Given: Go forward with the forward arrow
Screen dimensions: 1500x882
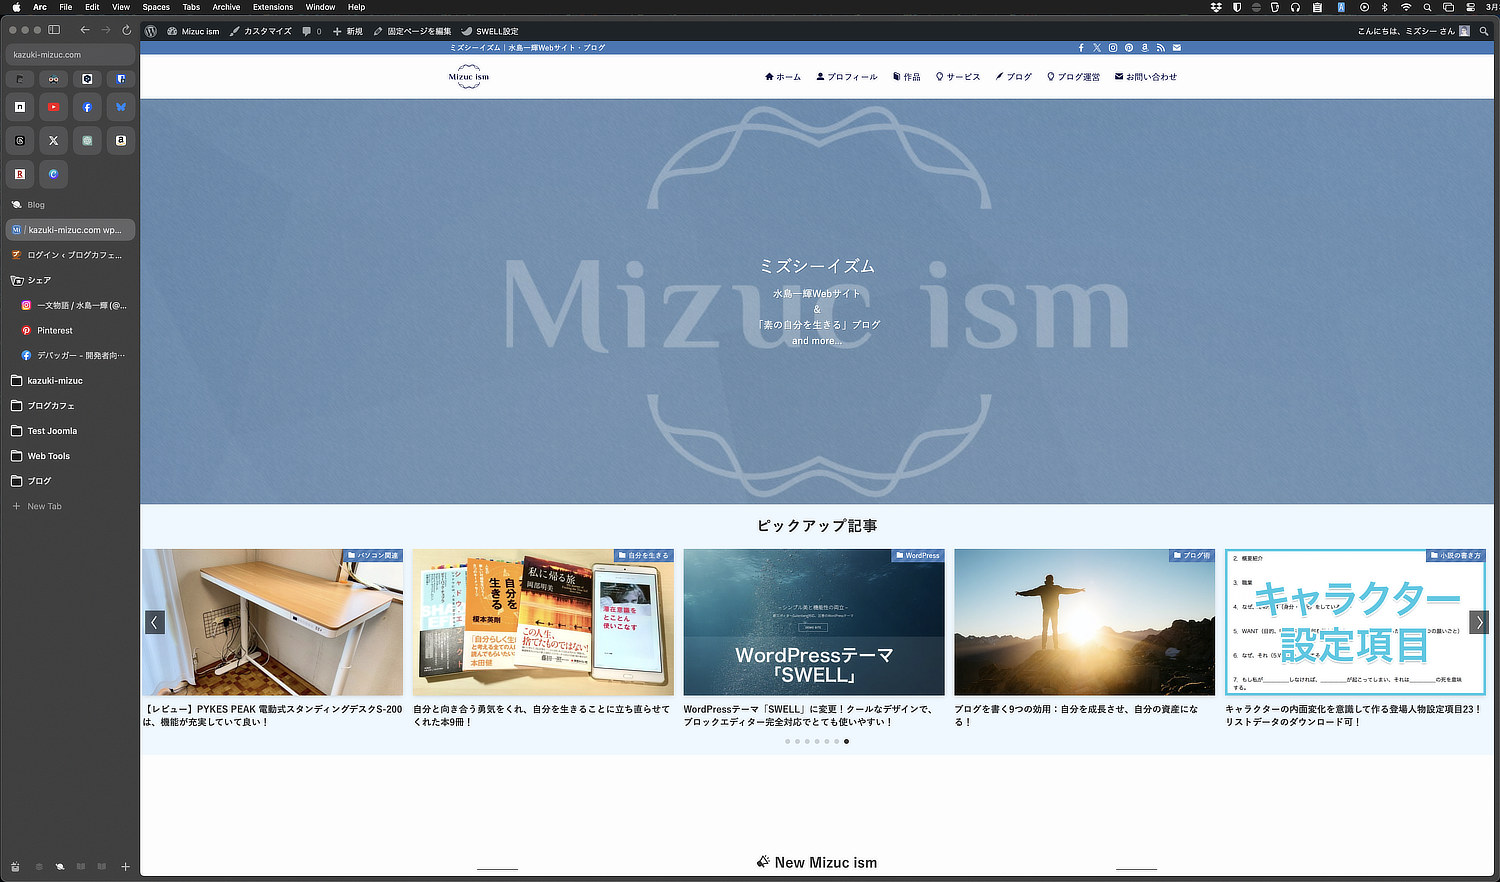Looking at the screenshot, I should tap(106, 30).
